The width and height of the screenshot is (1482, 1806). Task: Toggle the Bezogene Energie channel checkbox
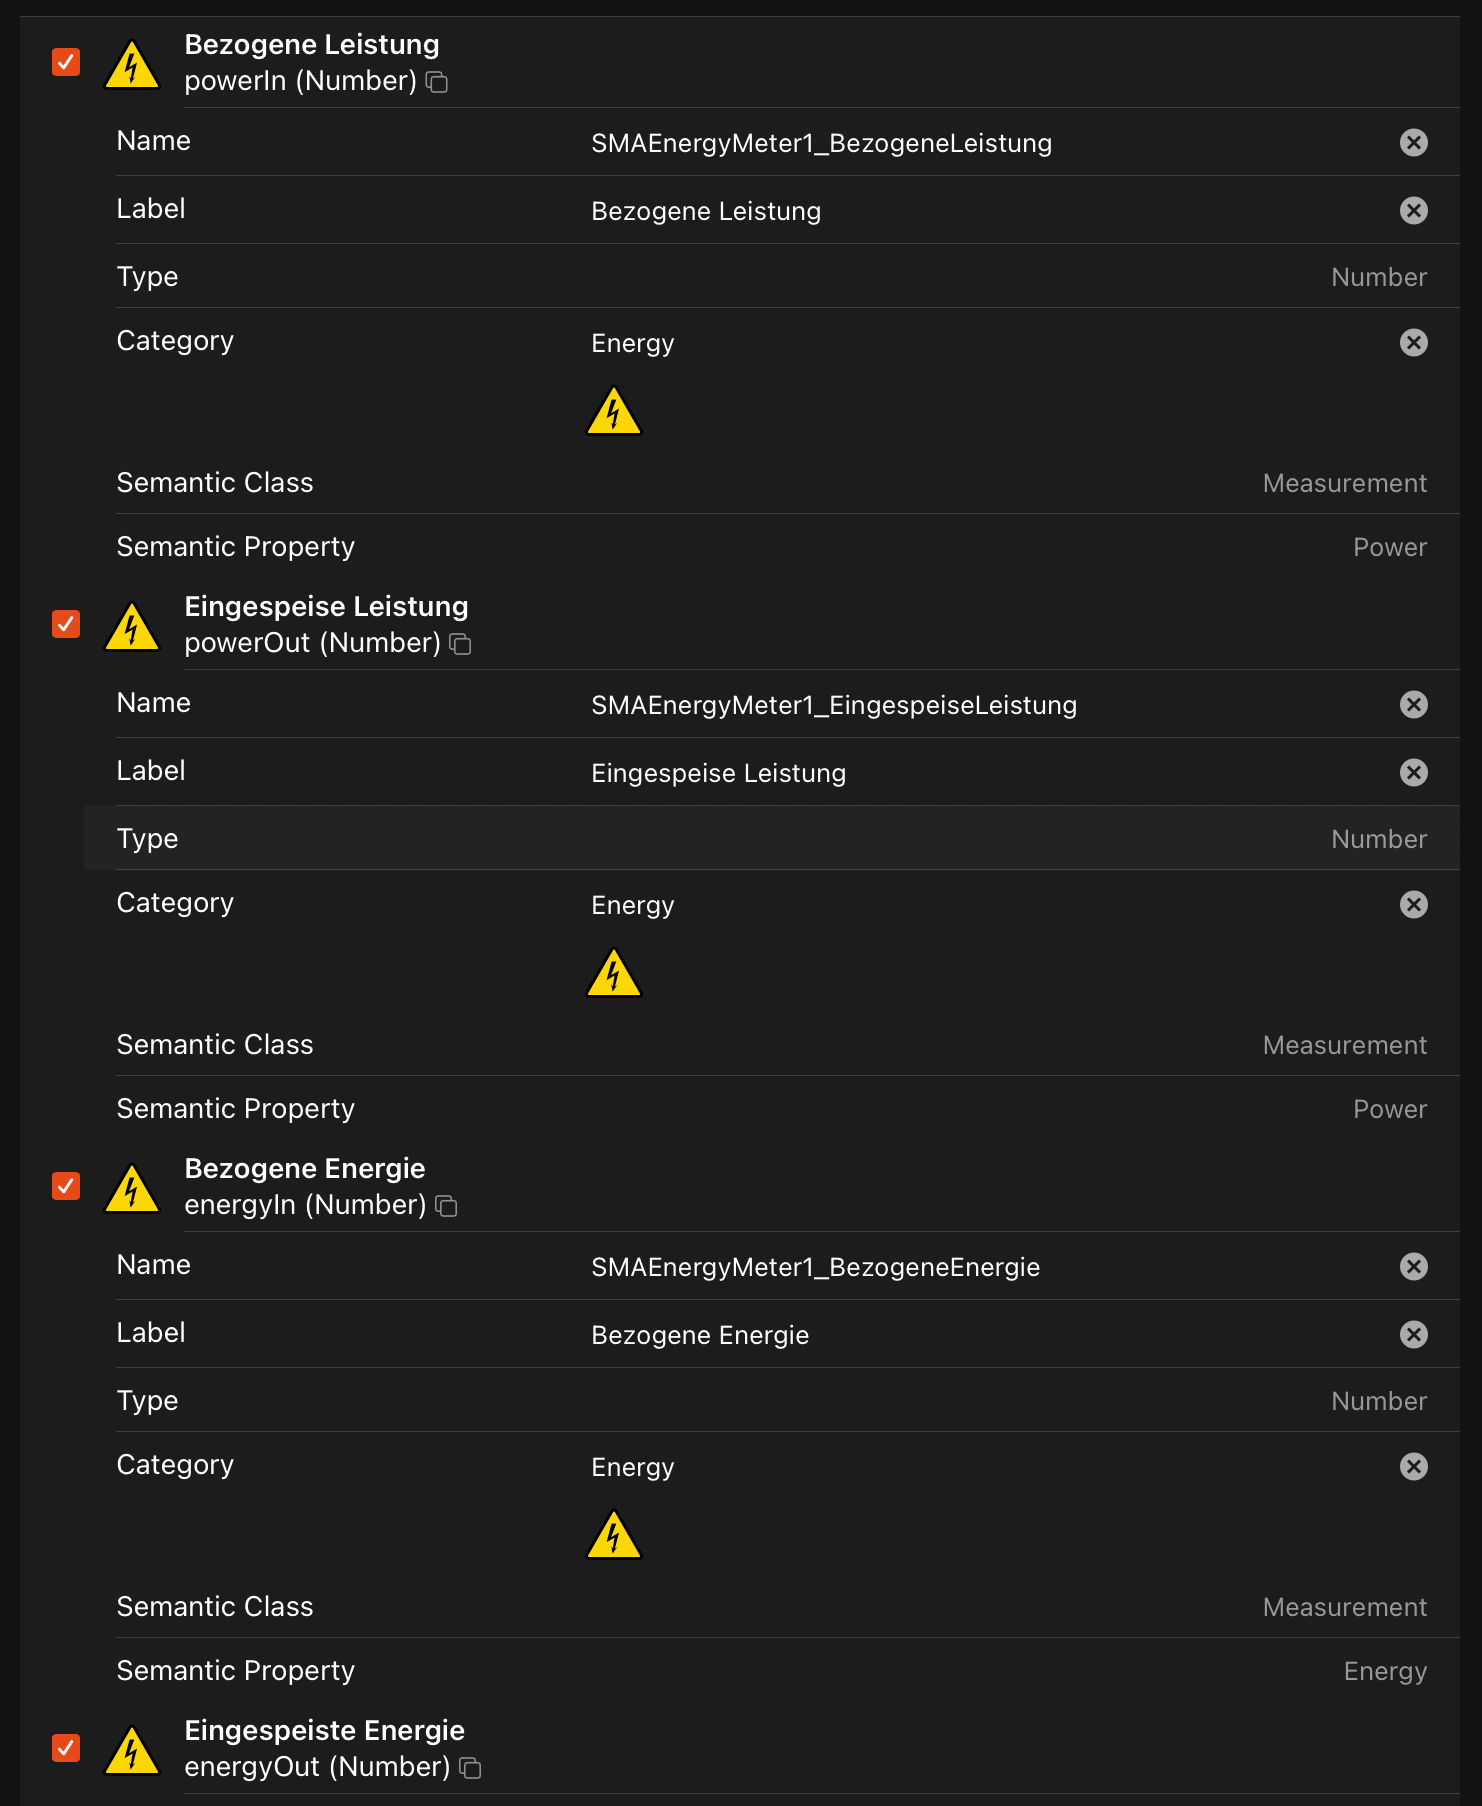coord(66,1186)
